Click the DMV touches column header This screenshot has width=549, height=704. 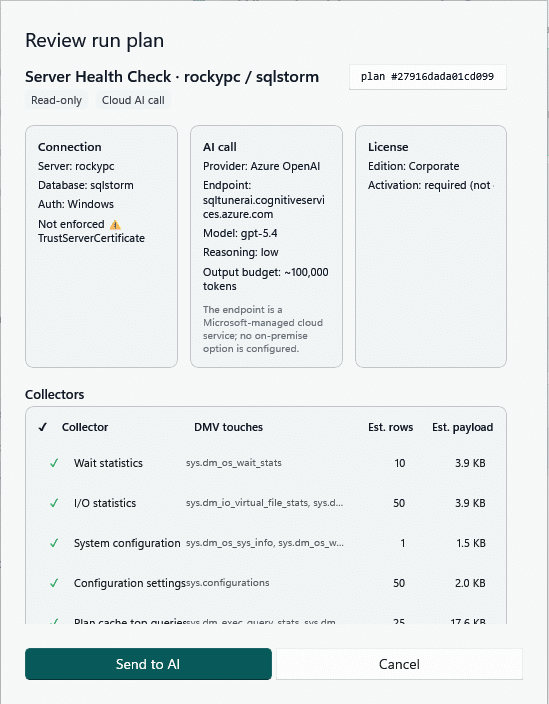pyautogui.click(x=228, y=427)
